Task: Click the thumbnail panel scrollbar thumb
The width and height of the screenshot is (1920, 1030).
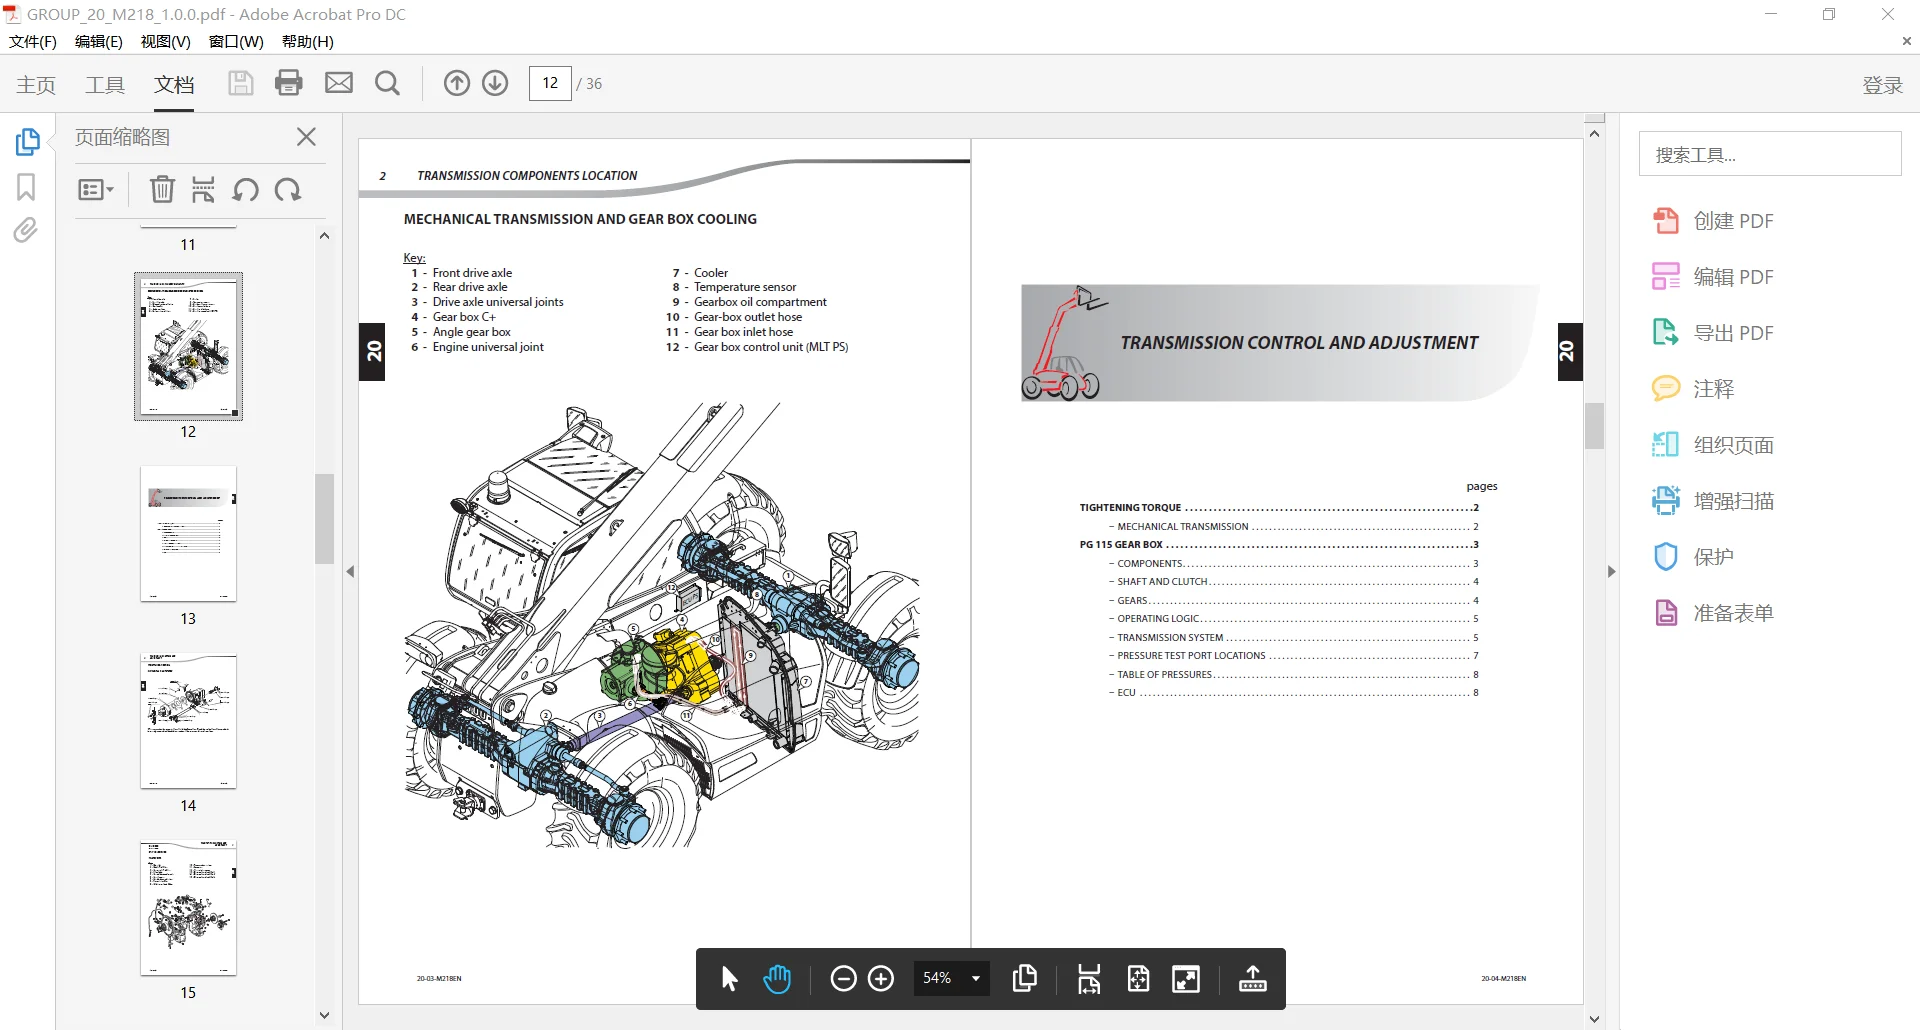Action: click(324, 519)
